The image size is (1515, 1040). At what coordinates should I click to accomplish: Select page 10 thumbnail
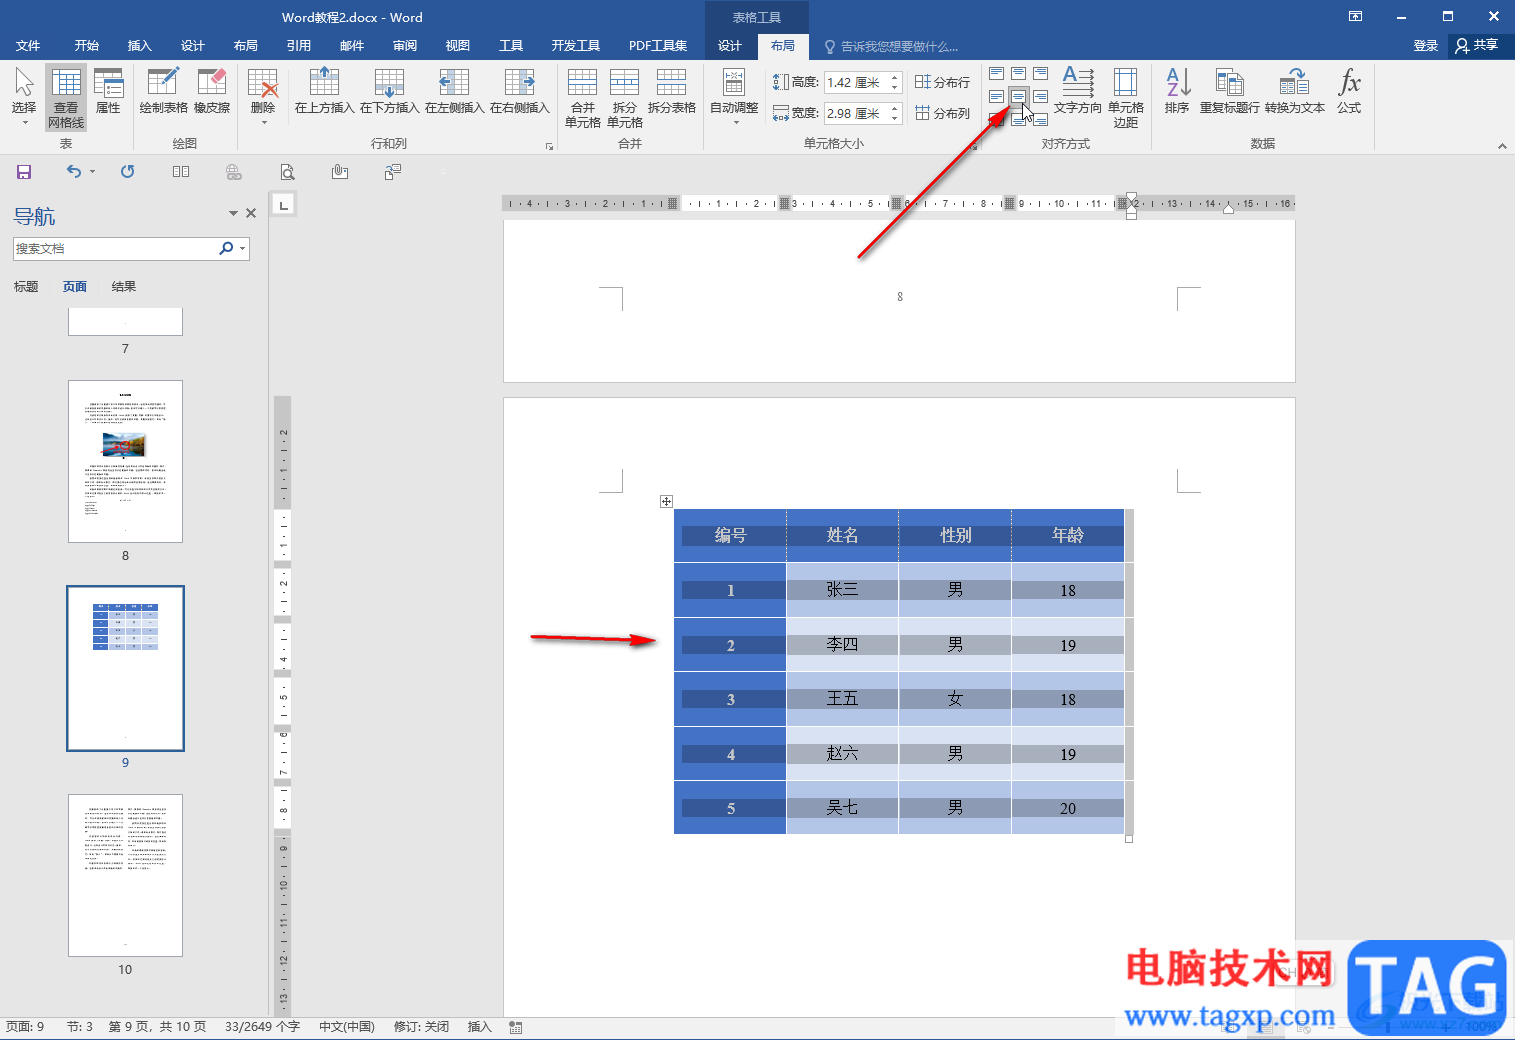(125, 875)
